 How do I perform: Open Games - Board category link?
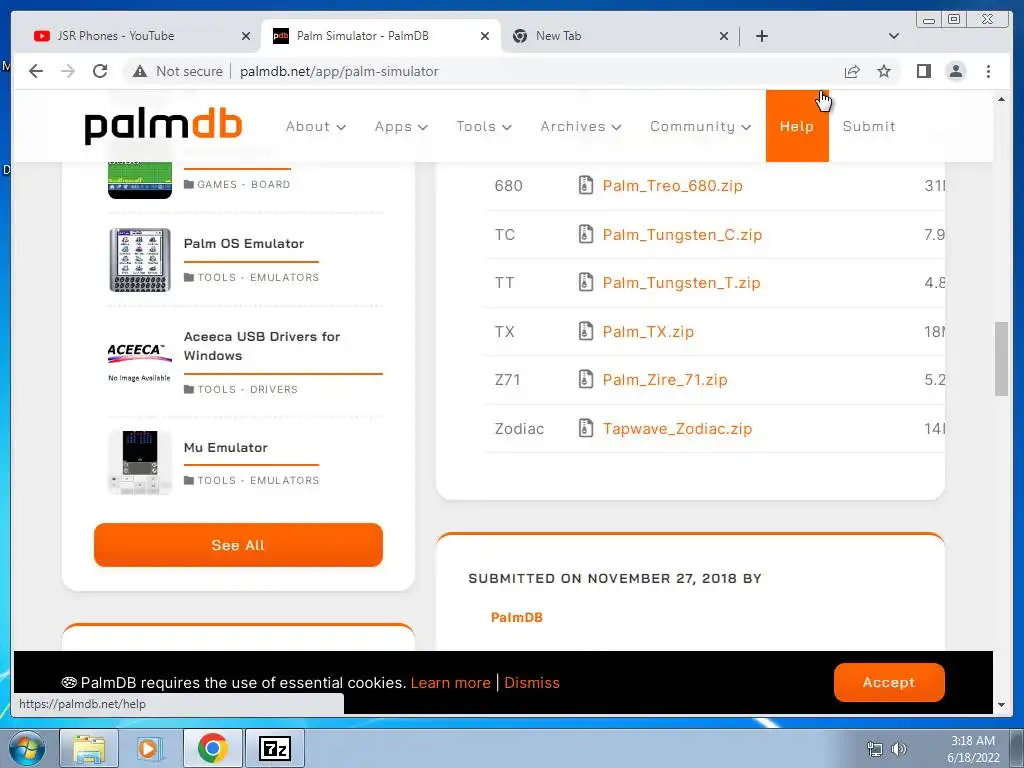tap(243, 184)
